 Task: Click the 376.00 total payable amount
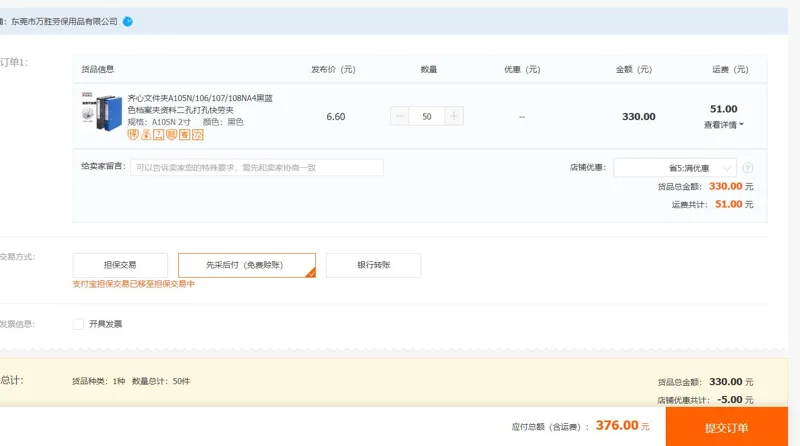[617, 425]
